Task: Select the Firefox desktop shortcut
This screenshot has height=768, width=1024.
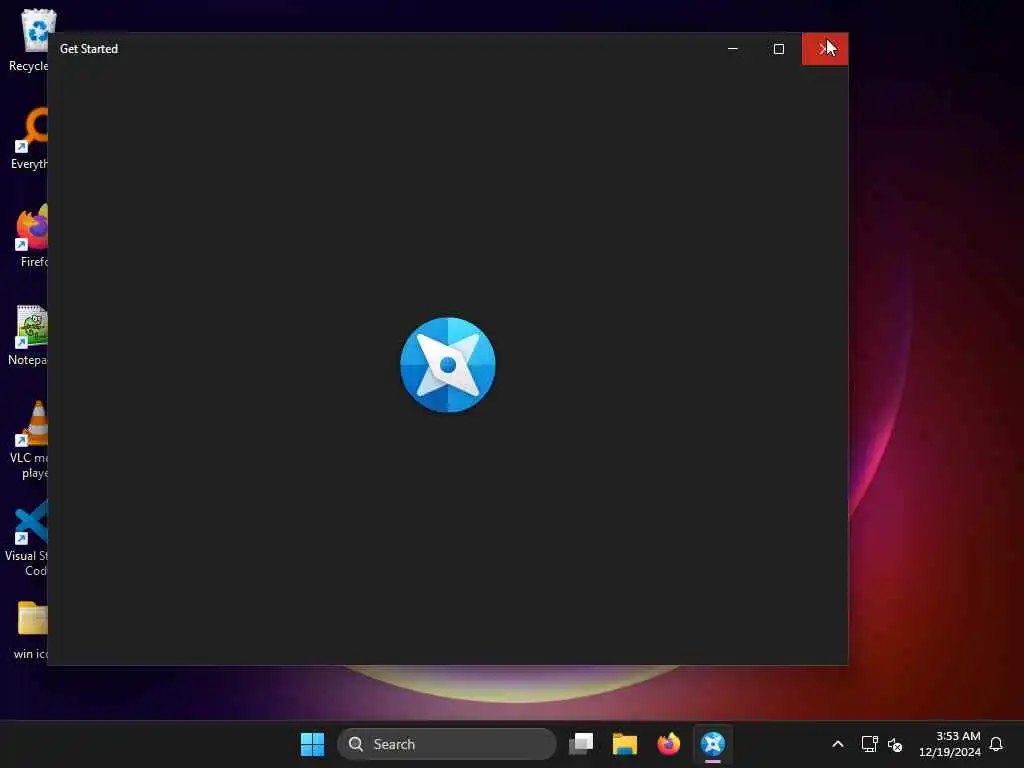Action: pos(31,236)
